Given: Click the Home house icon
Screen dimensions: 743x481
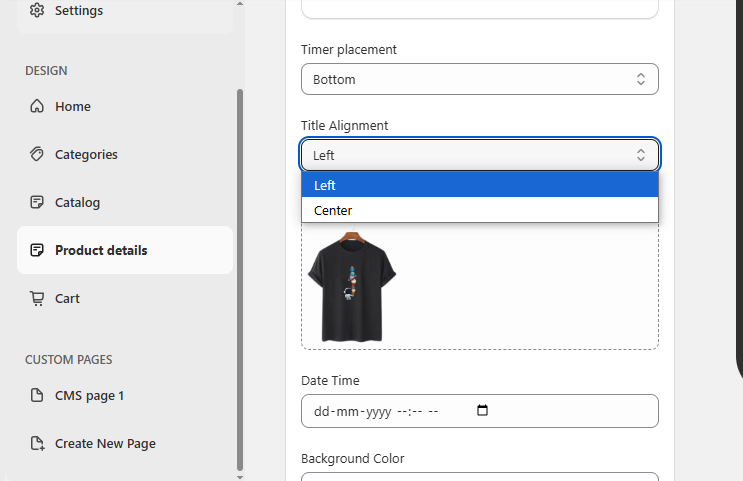Looking at the screenshot, I should [x=37, y=106].
